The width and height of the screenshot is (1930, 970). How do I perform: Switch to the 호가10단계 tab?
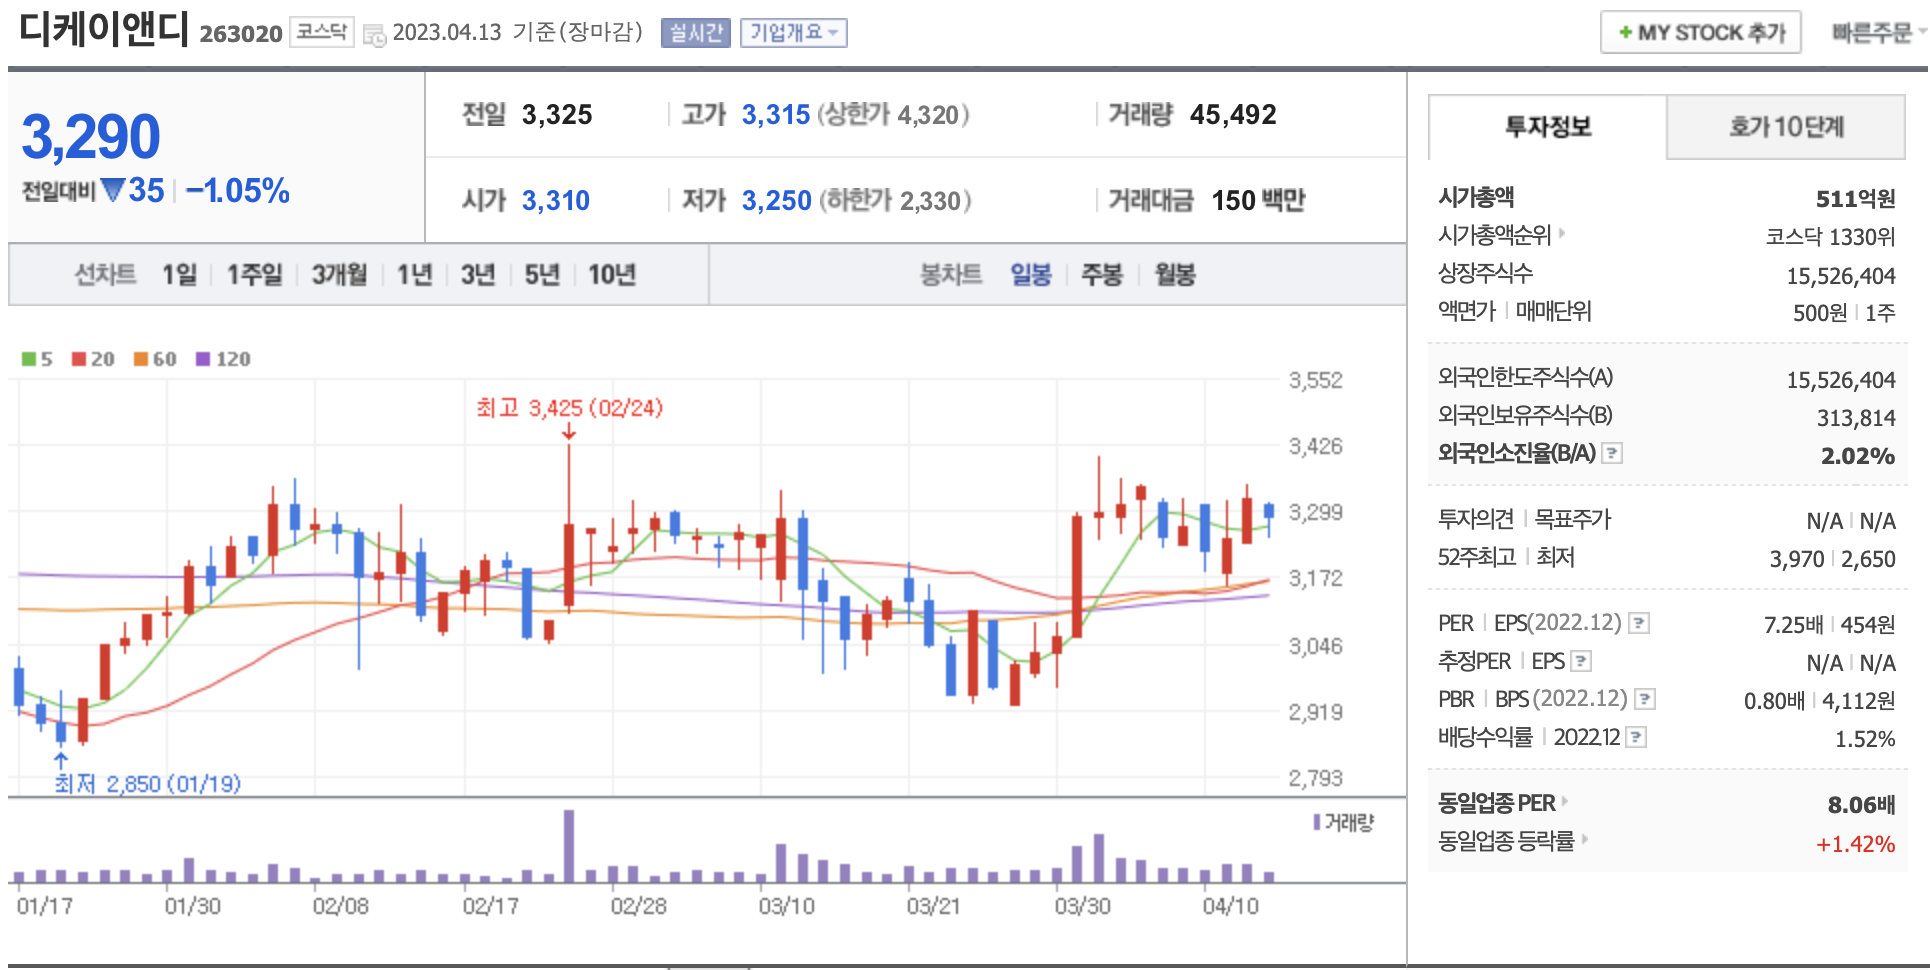click(1785, 127)
